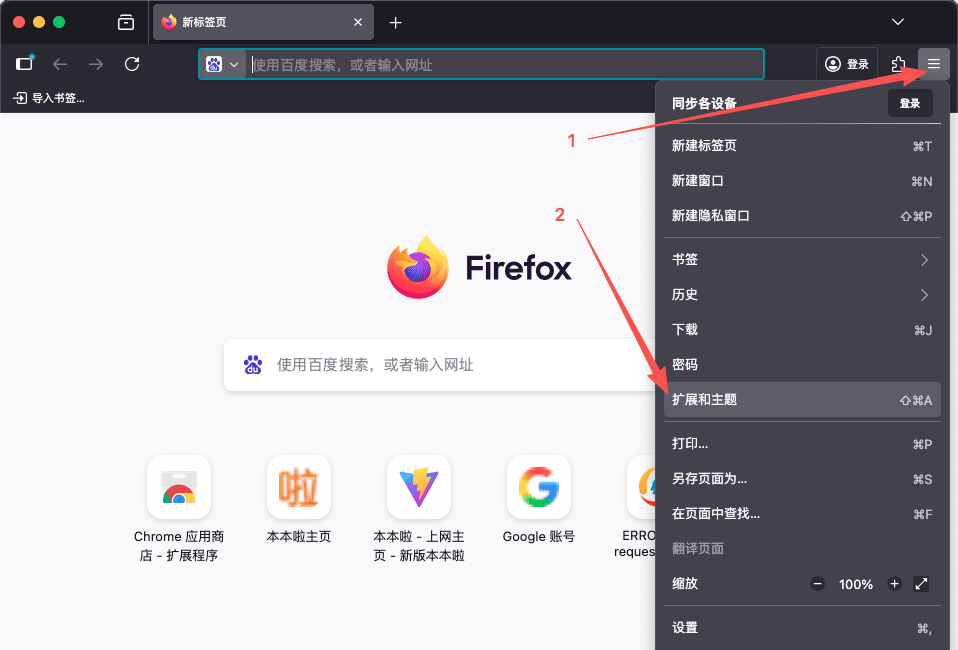Click the reload page icon
Viewport: 958px width, 650px height.
point(132,64)
